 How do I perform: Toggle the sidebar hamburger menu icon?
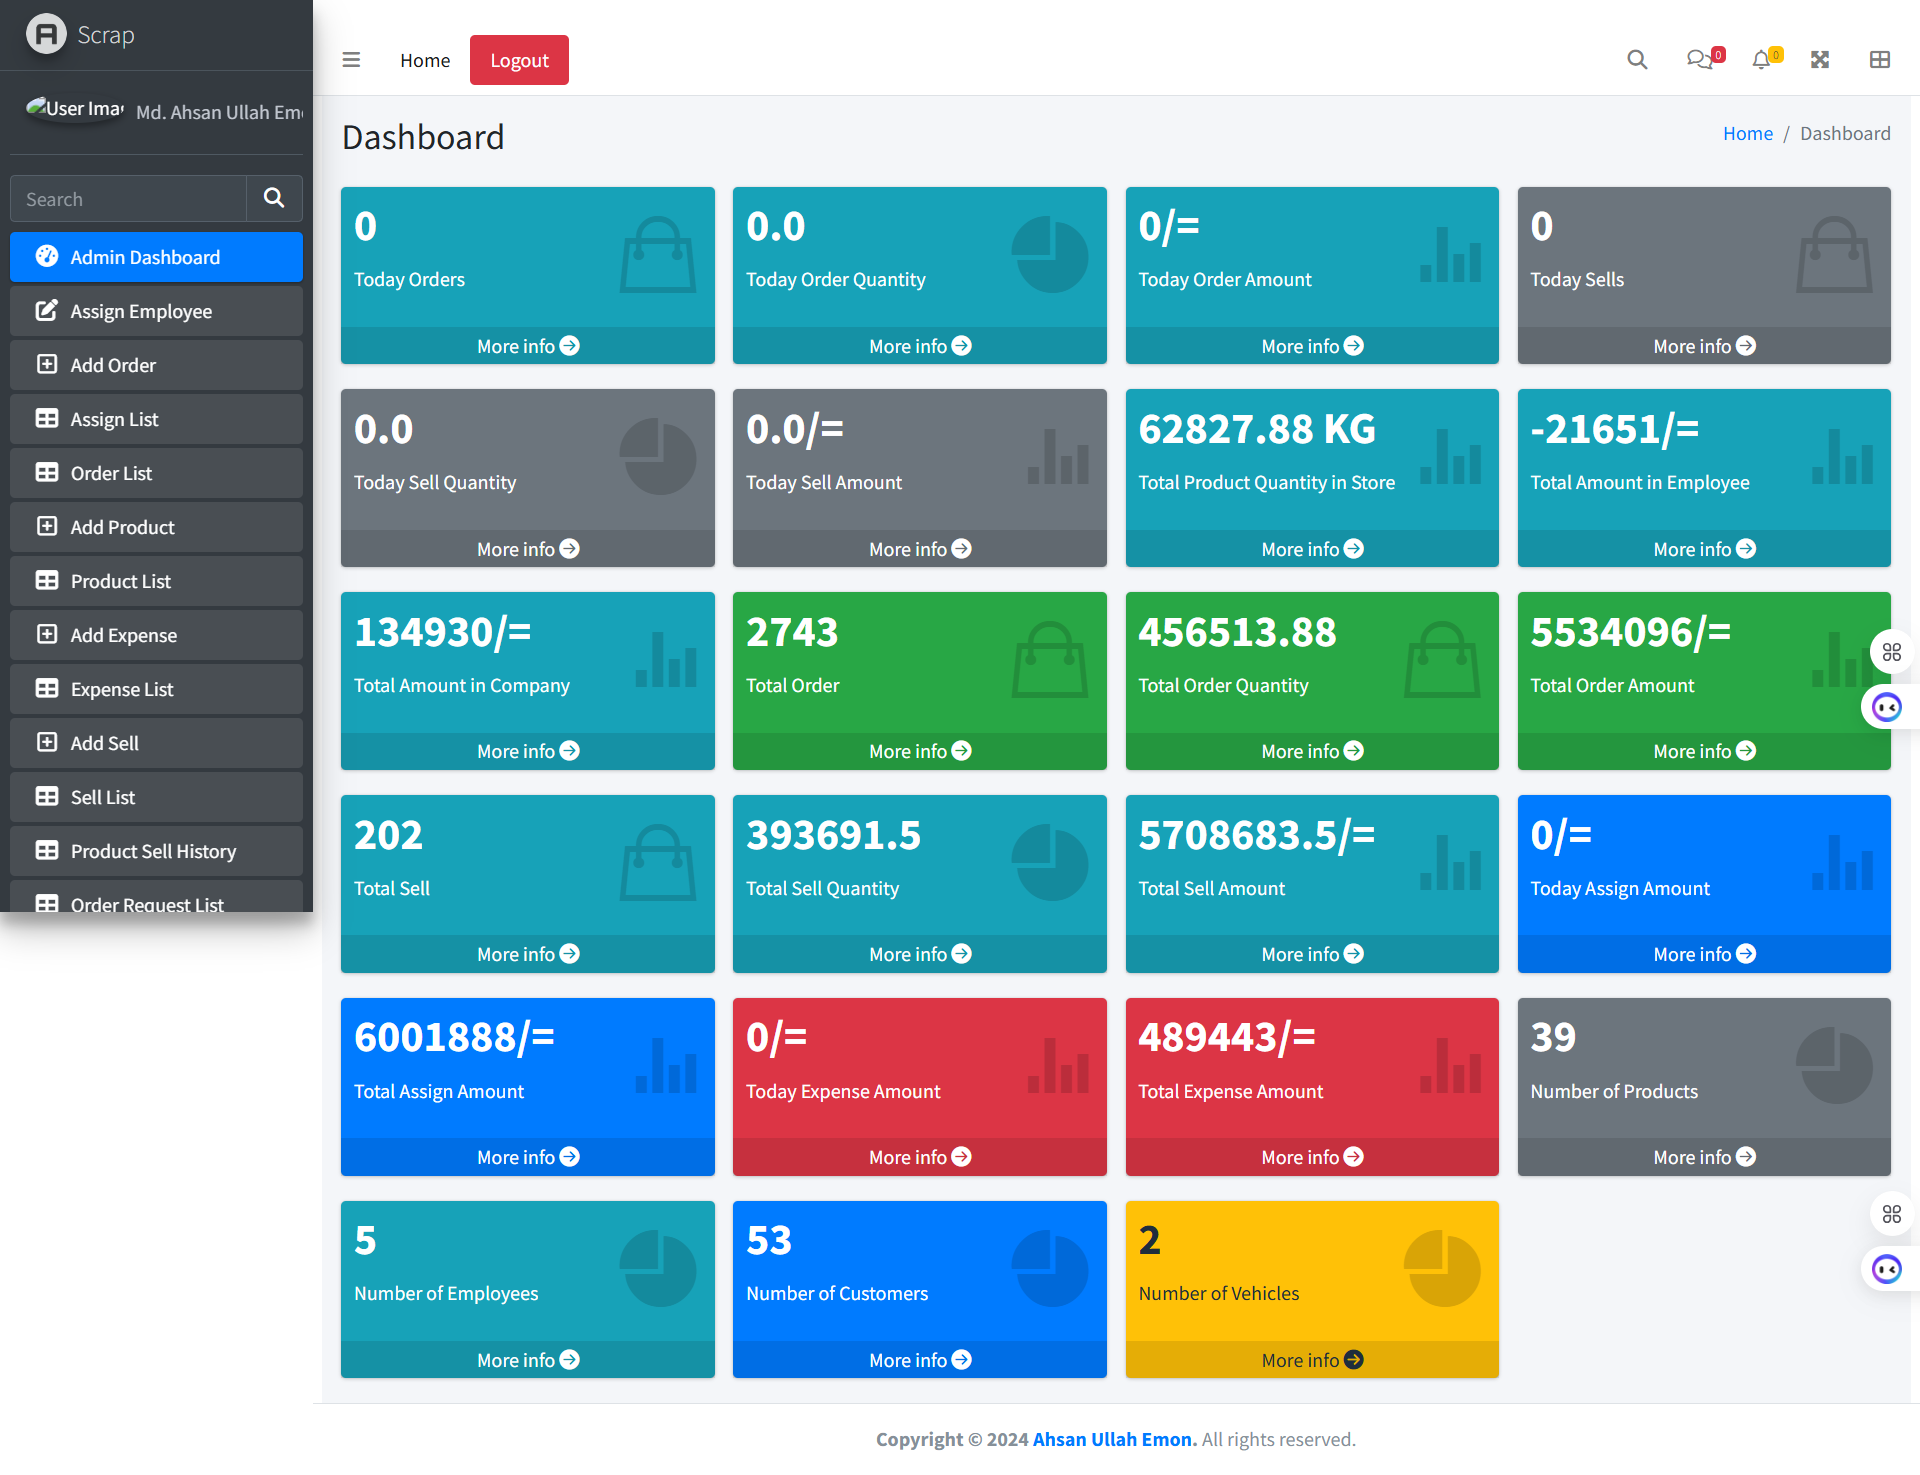click(351, 60)
